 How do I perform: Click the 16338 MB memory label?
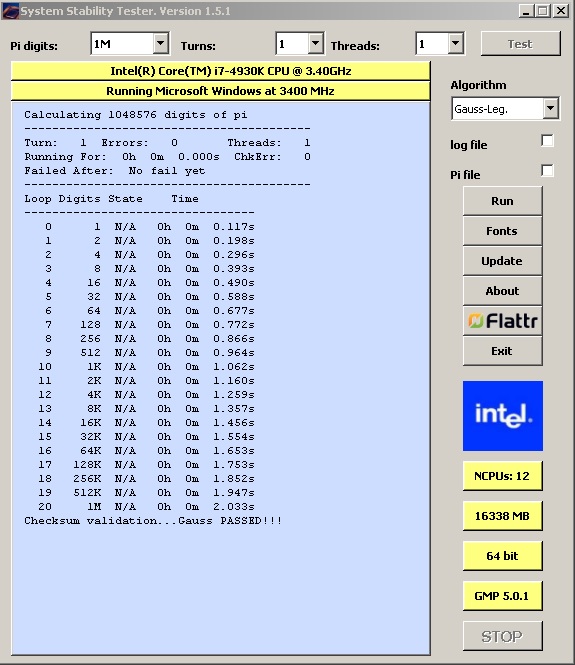(x=502, y=516)
